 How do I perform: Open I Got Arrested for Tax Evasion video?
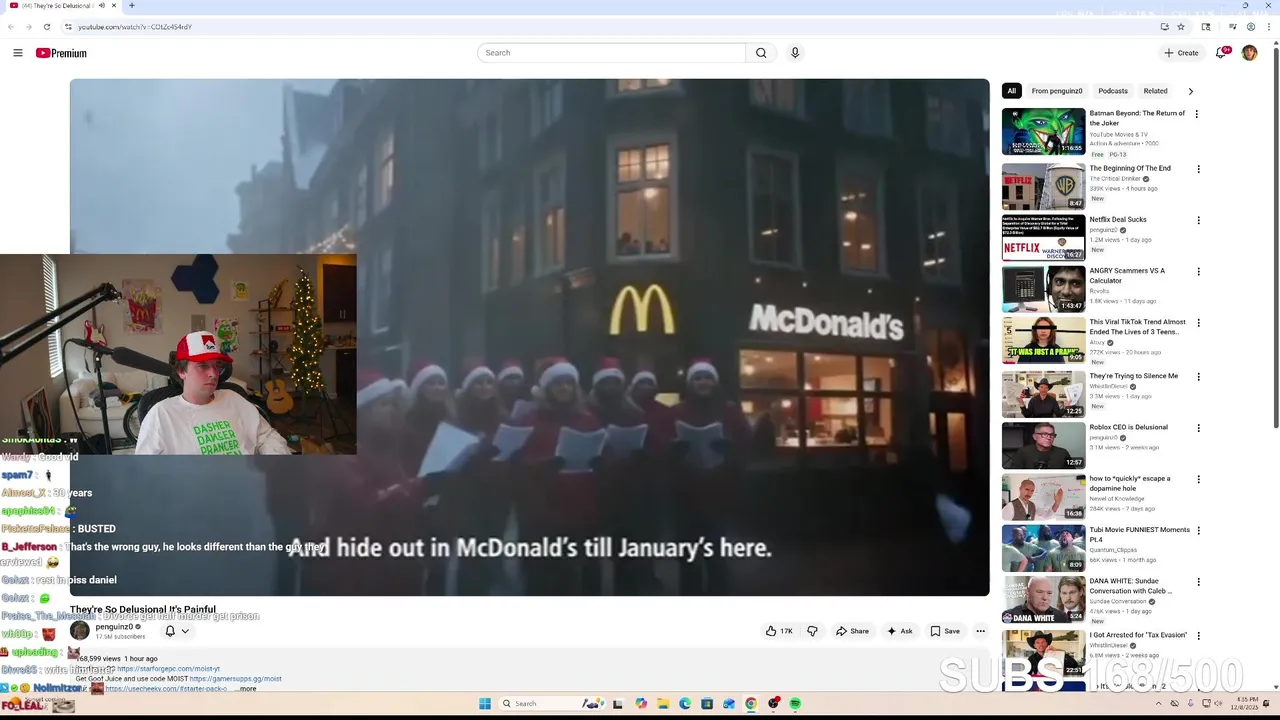click(1138, 635)
